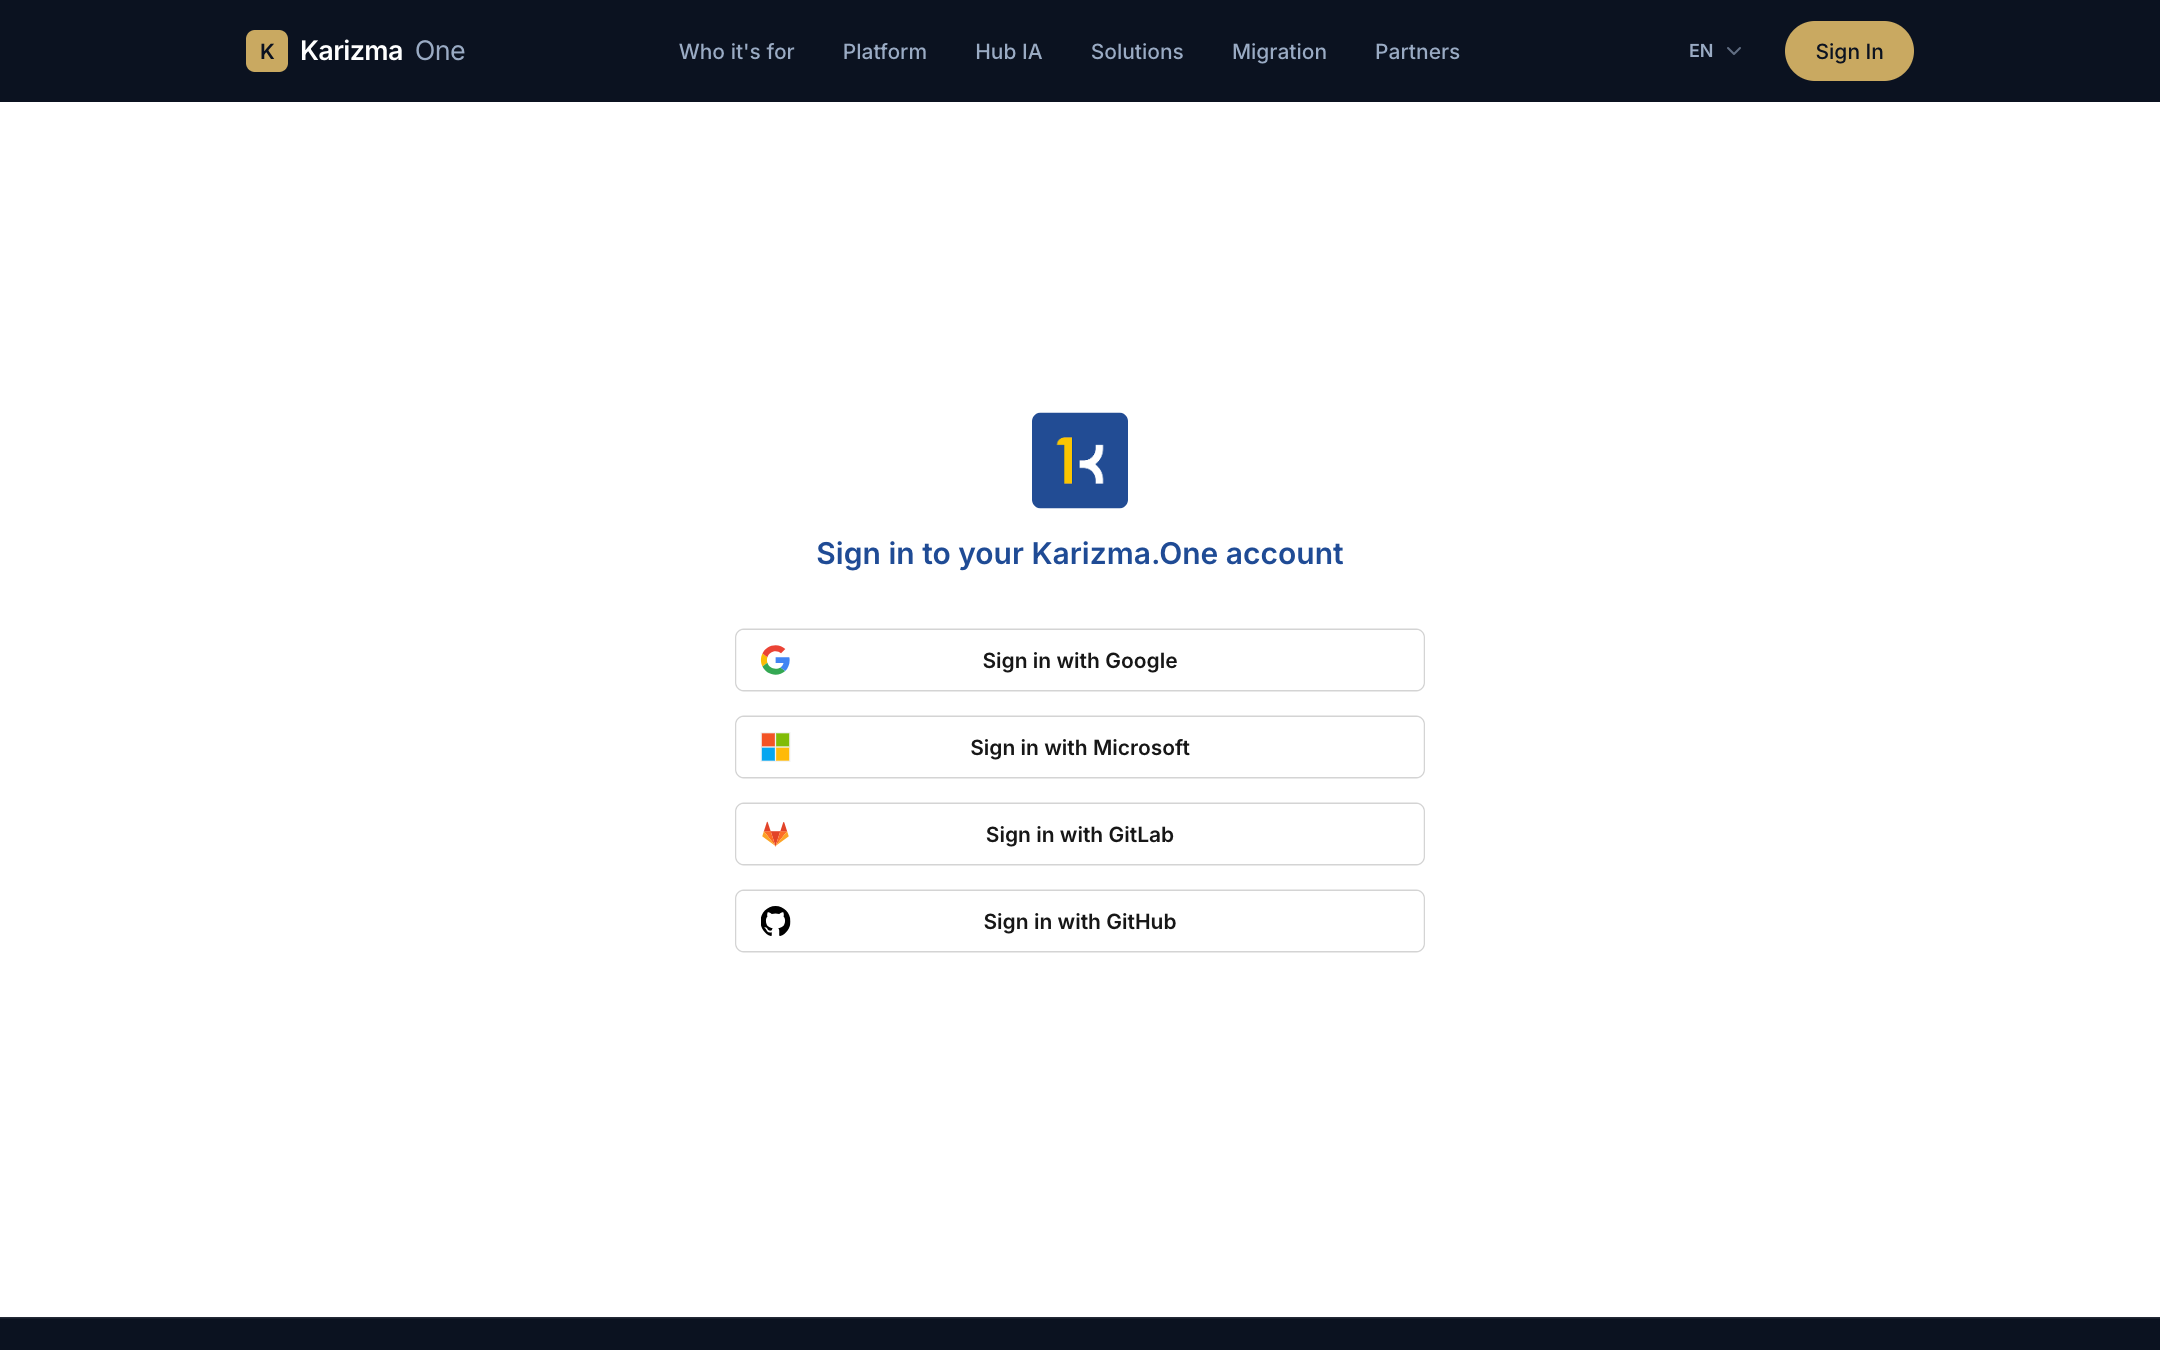Click the GitLab fox icon
This screenshot has width=2160, height=1350.
point(775,834)
